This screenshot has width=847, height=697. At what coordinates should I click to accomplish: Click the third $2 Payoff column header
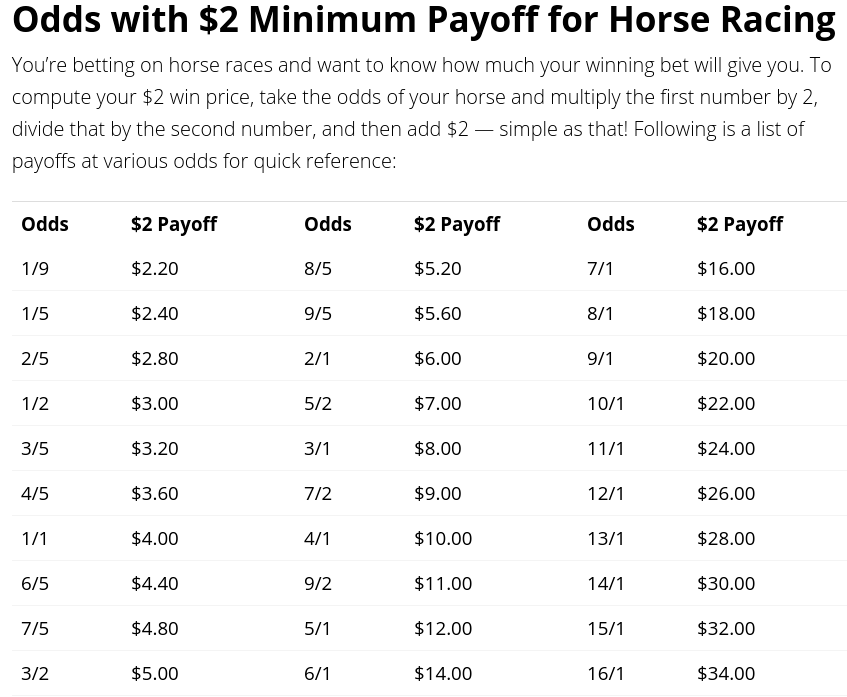point(740,224)
